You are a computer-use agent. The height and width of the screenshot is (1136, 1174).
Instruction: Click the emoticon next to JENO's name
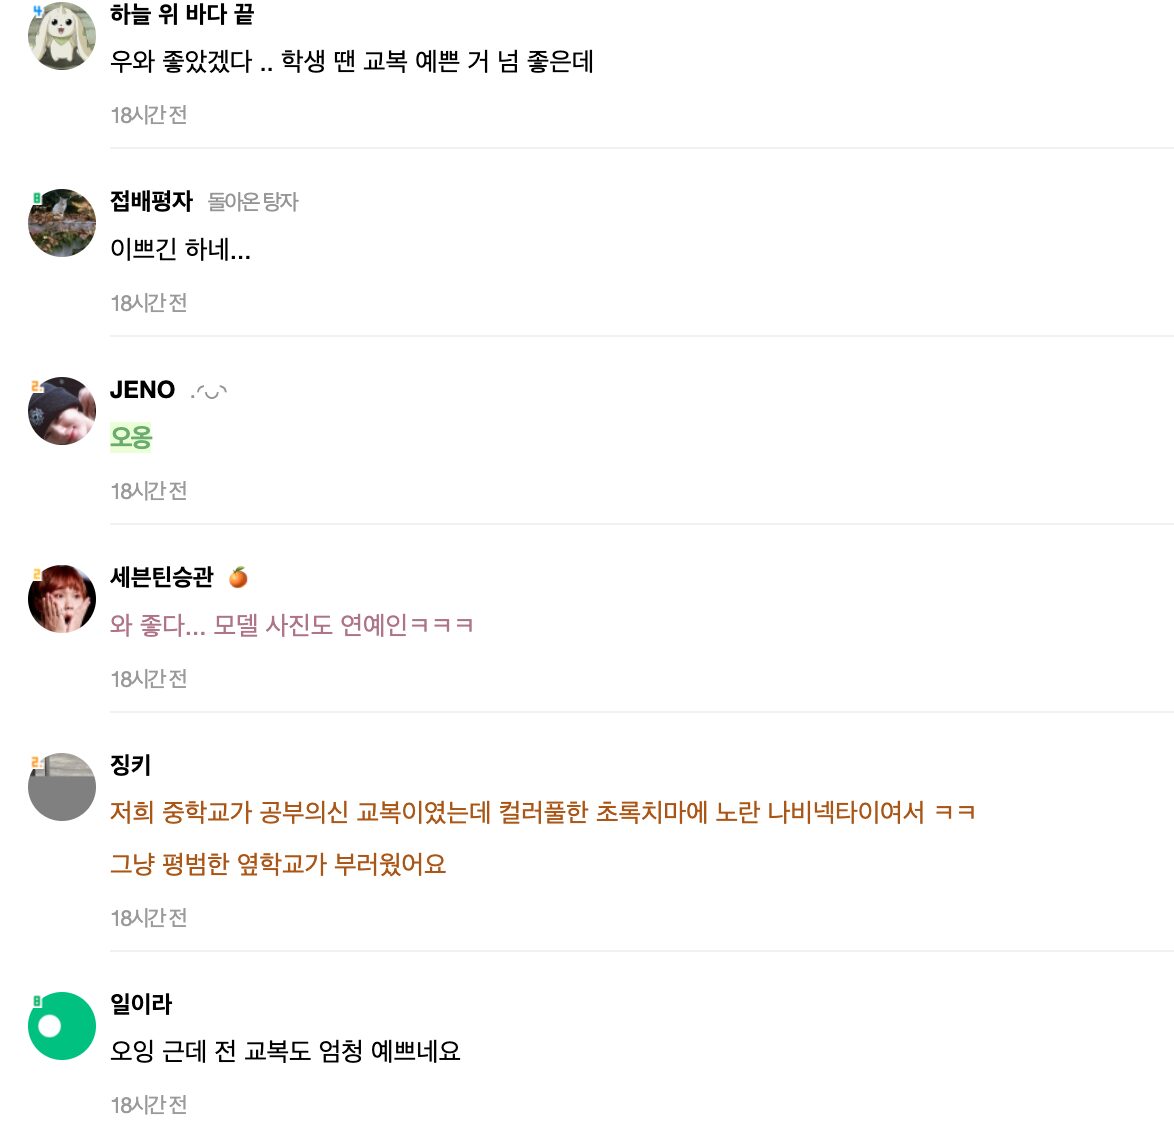click(x=208, y=391)
